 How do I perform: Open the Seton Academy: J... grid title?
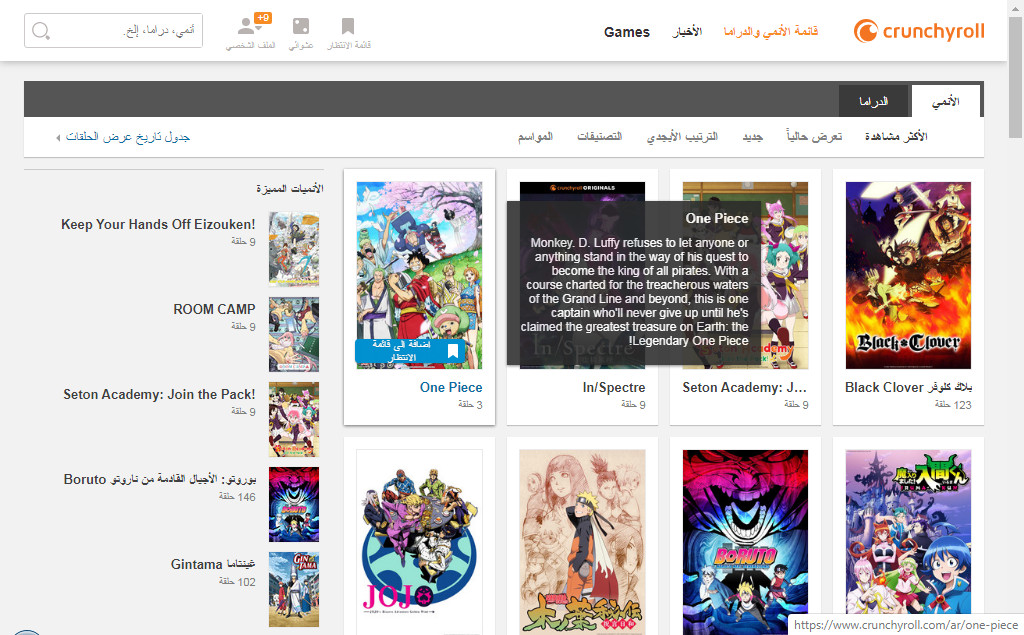[744, 387]
